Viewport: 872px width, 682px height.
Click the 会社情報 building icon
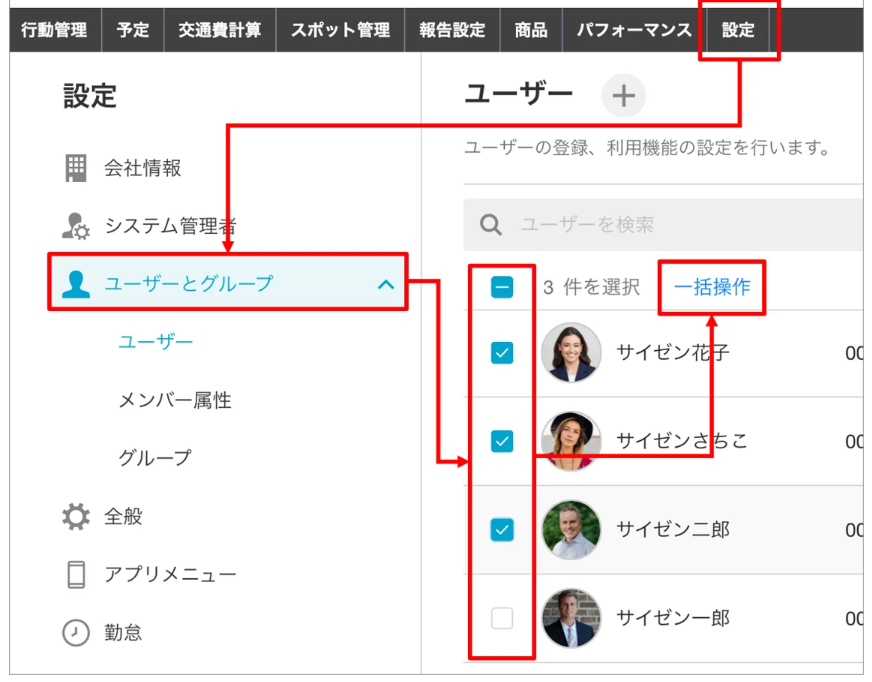(x=76, y=168)
